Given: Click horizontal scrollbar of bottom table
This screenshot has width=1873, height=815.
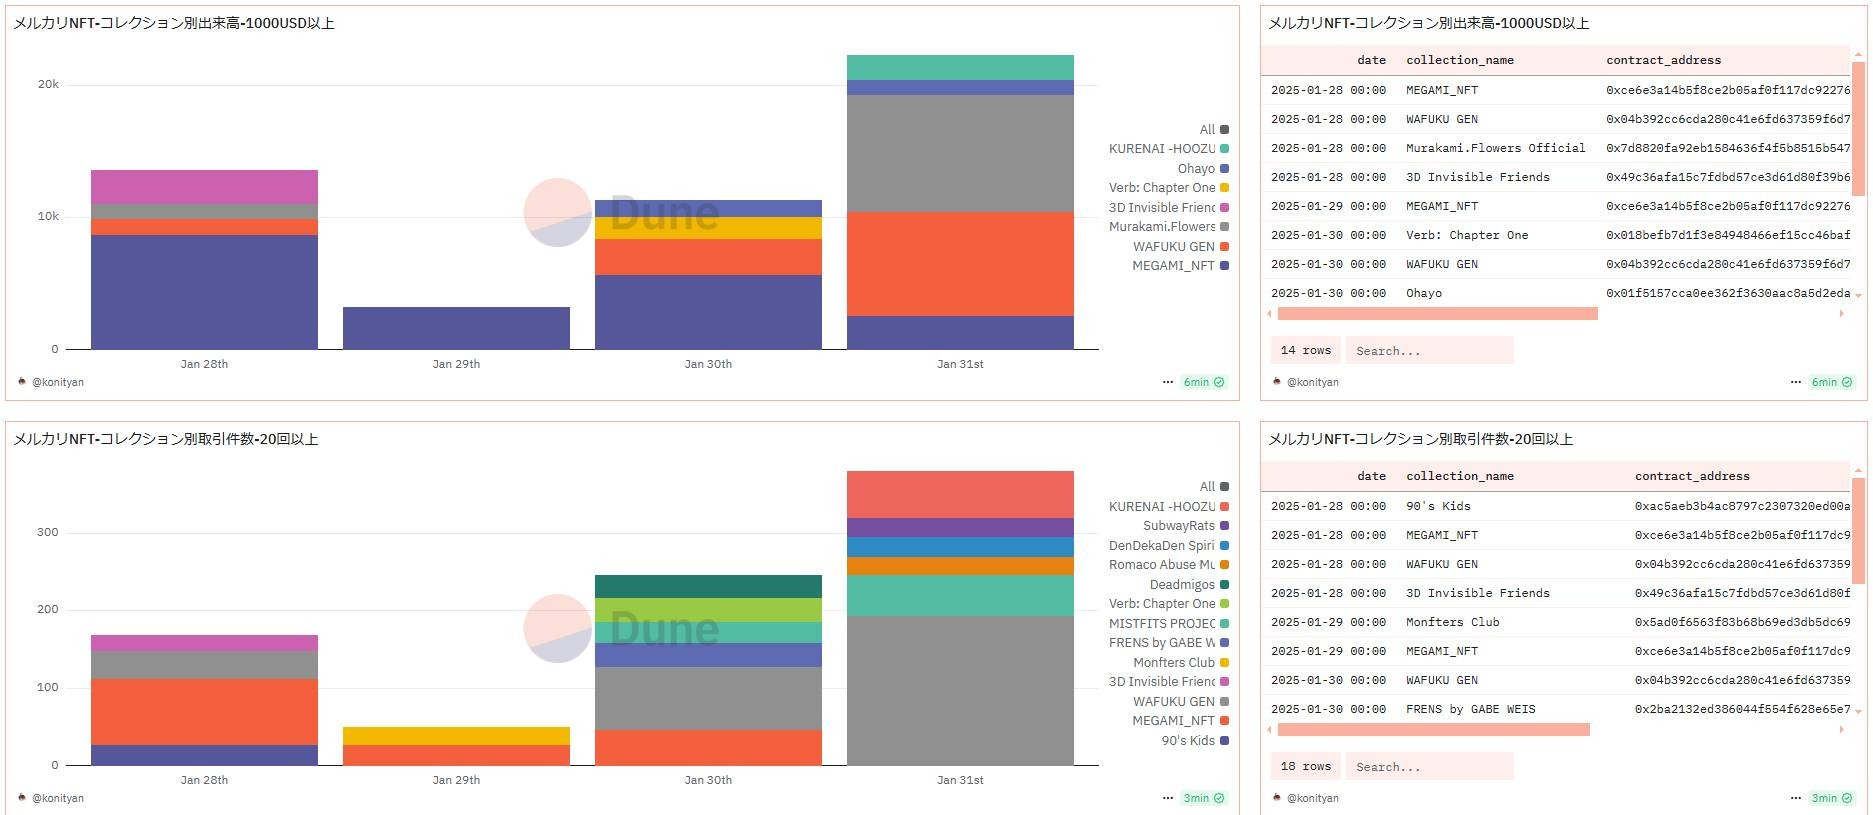Looking at the screenshot, I should pos(1433,730).
